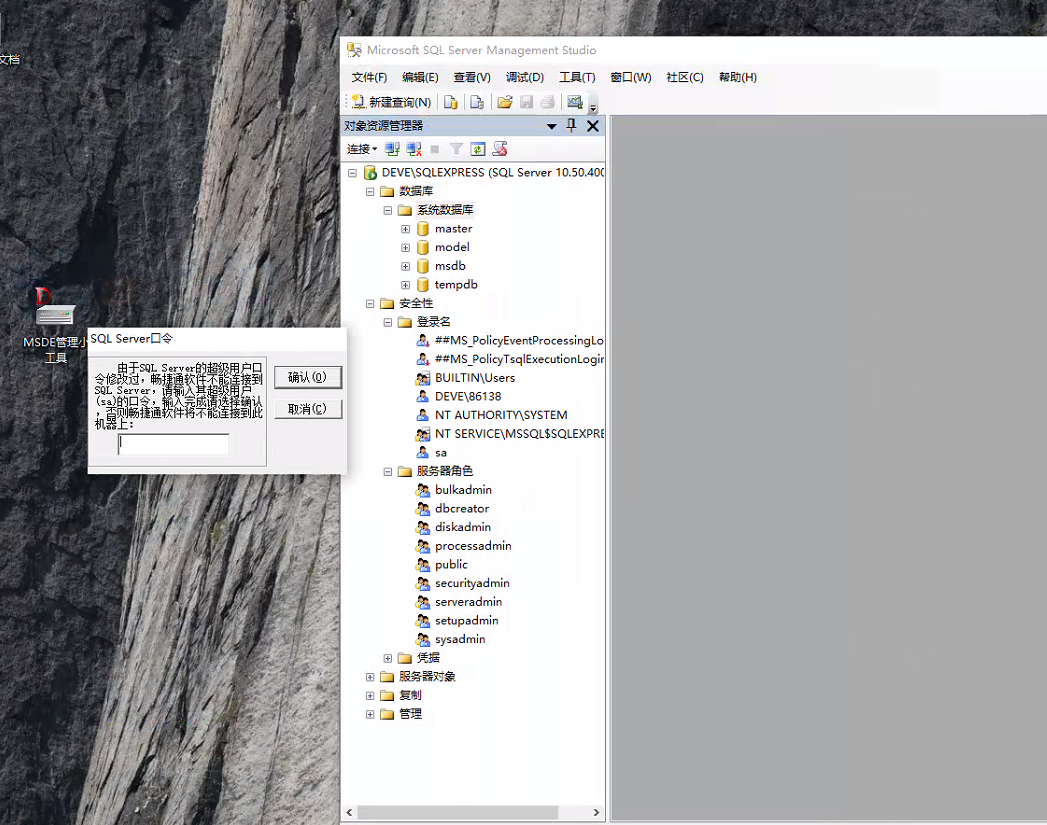
Task: Open the Object Explorer window position dropdown arrow
Action: [552, 126]
